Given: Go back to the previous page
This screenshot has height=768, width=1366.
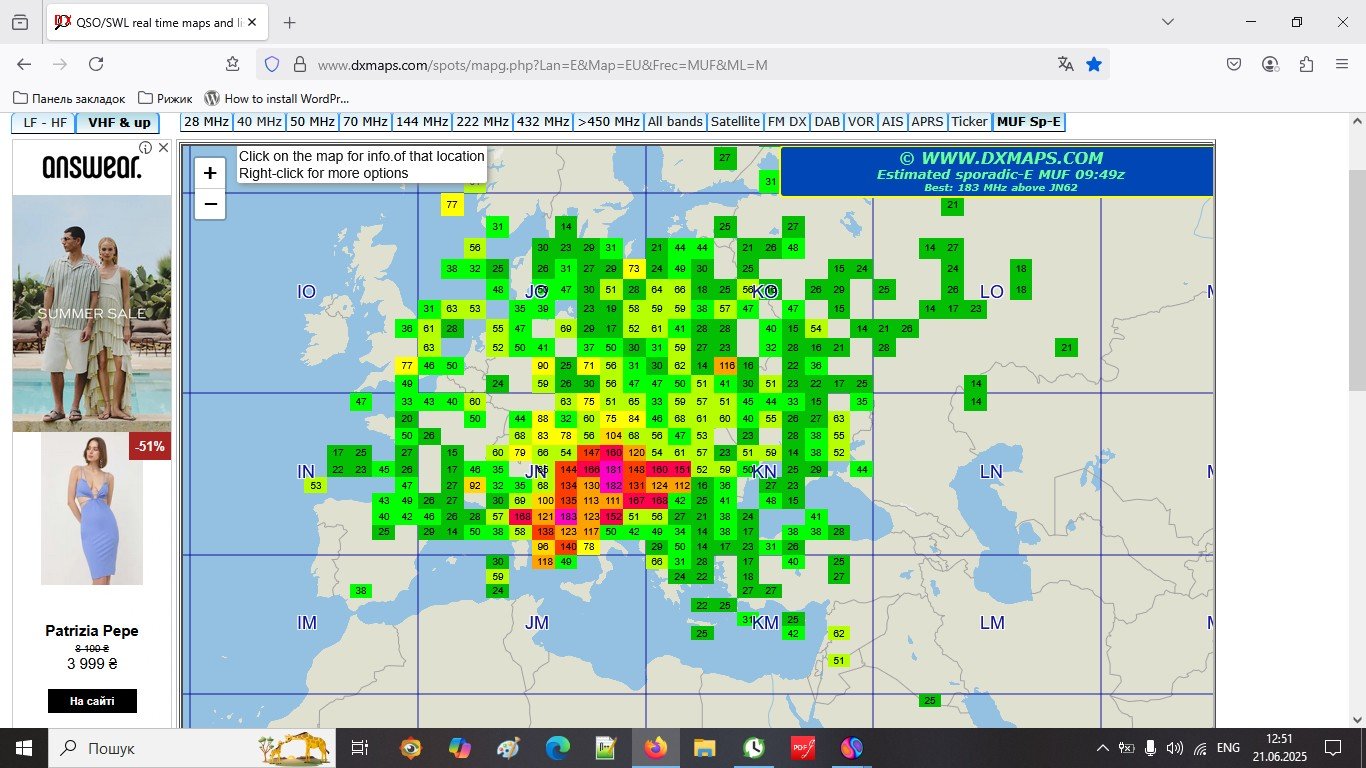Looking at the screenshot, I should (24, 64).
